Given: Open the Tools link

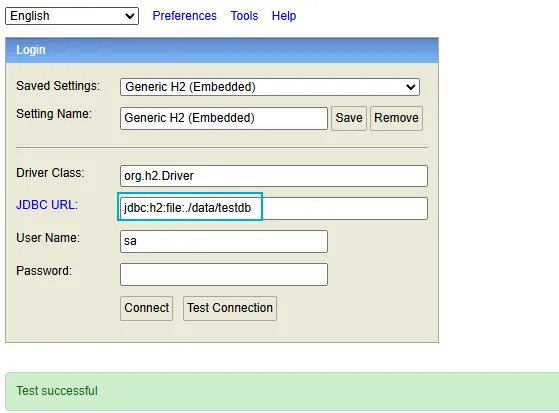Looking at the screenshot, I should [x=244, y=16].
